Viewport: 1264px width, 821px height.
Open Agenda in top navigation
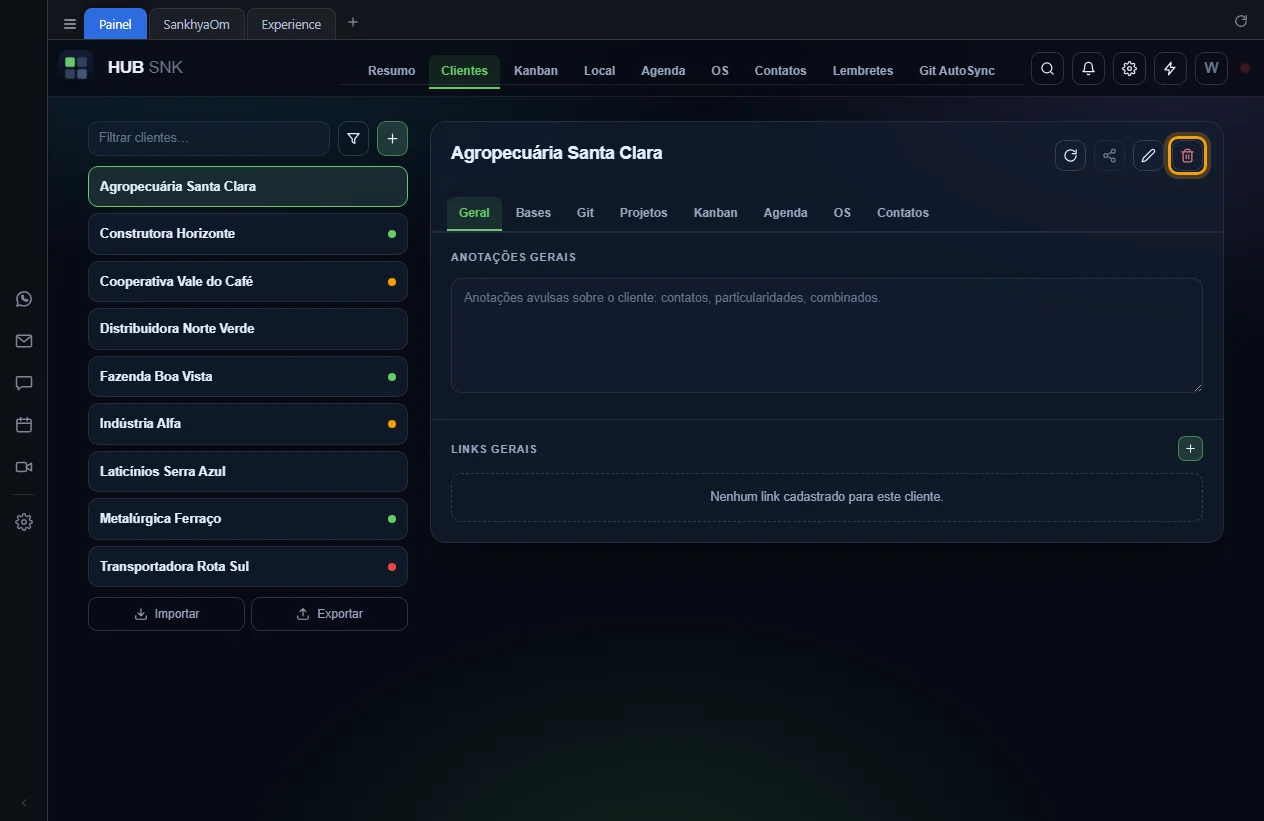(663, 71)
